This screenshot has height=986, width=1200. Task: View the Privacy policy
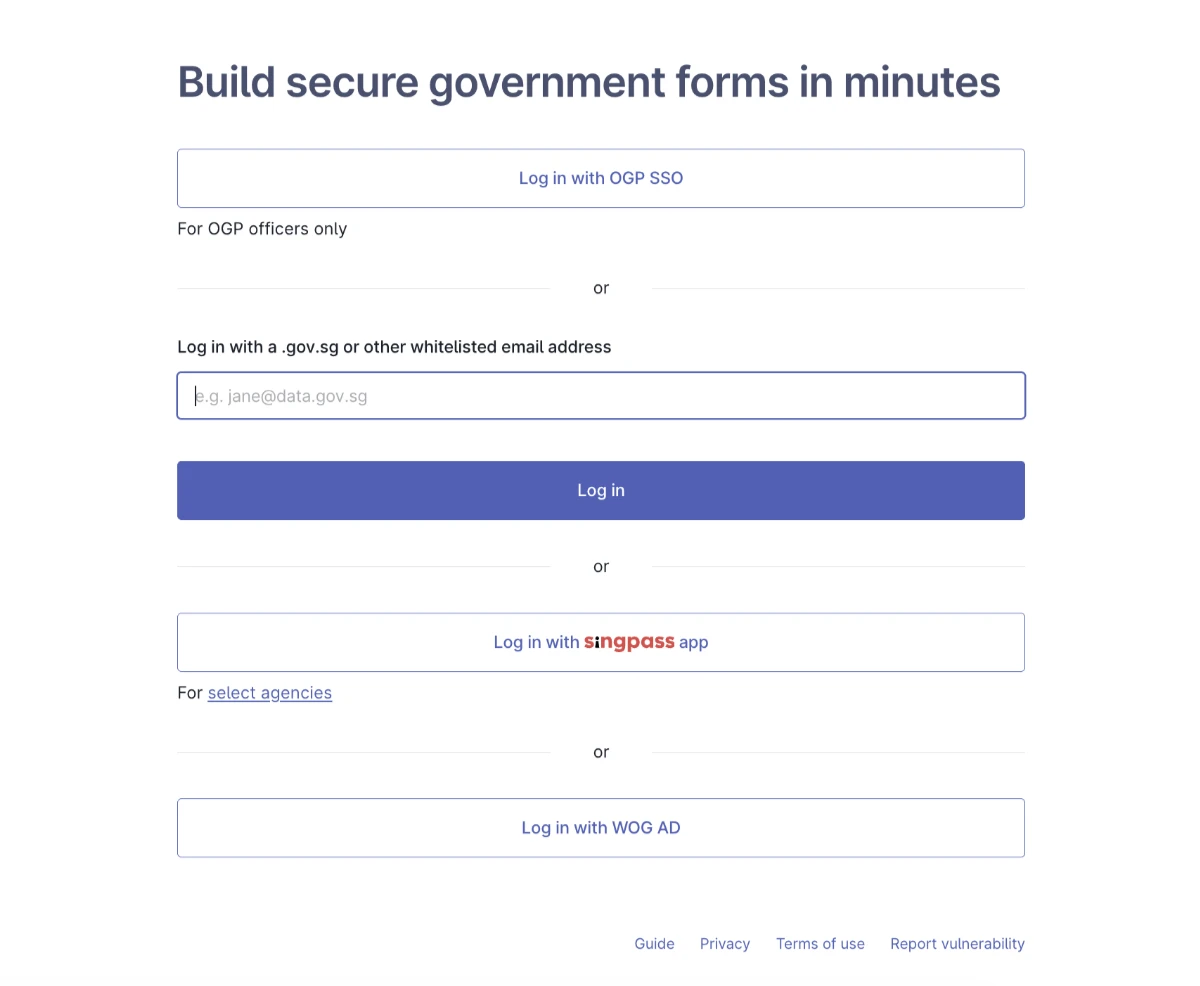point(724,943)
